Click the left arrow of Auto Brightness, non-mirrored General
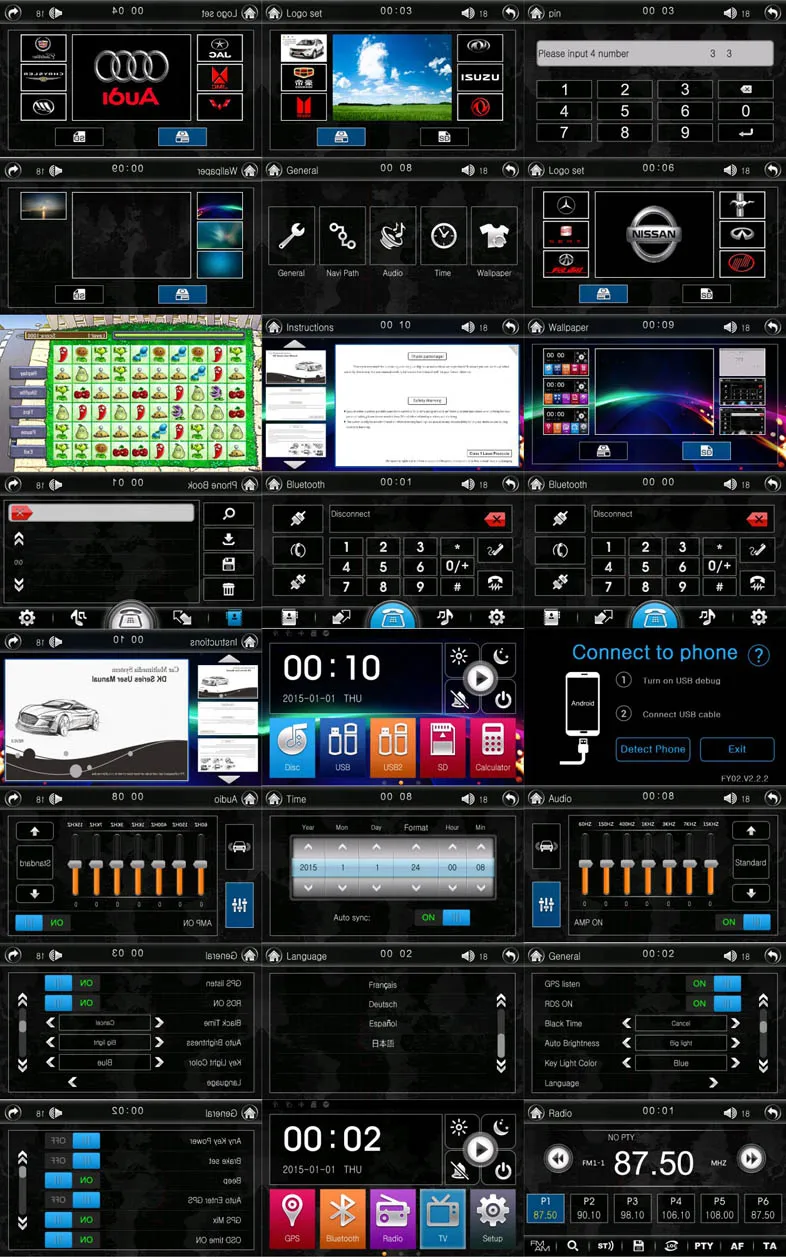This screenshot has width=786, height=1257. (627, 1043)
